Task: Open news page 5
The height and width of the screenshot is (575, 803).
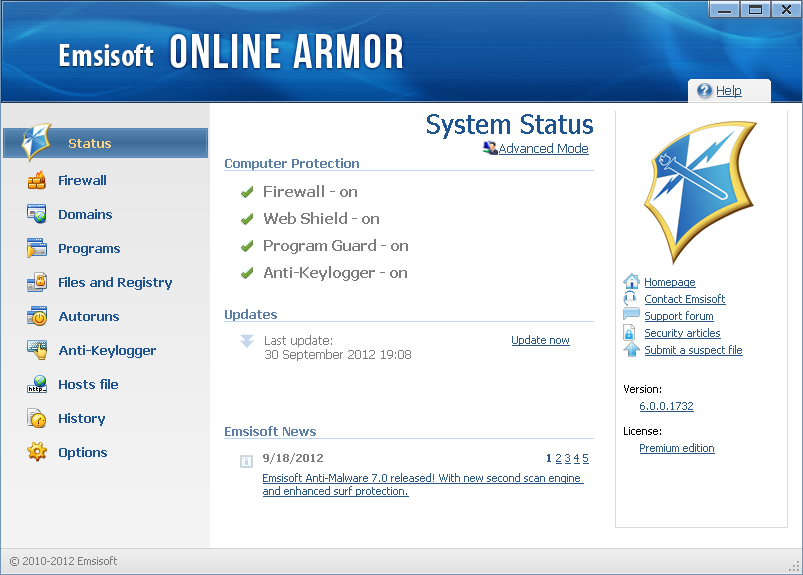Action: 585,458
